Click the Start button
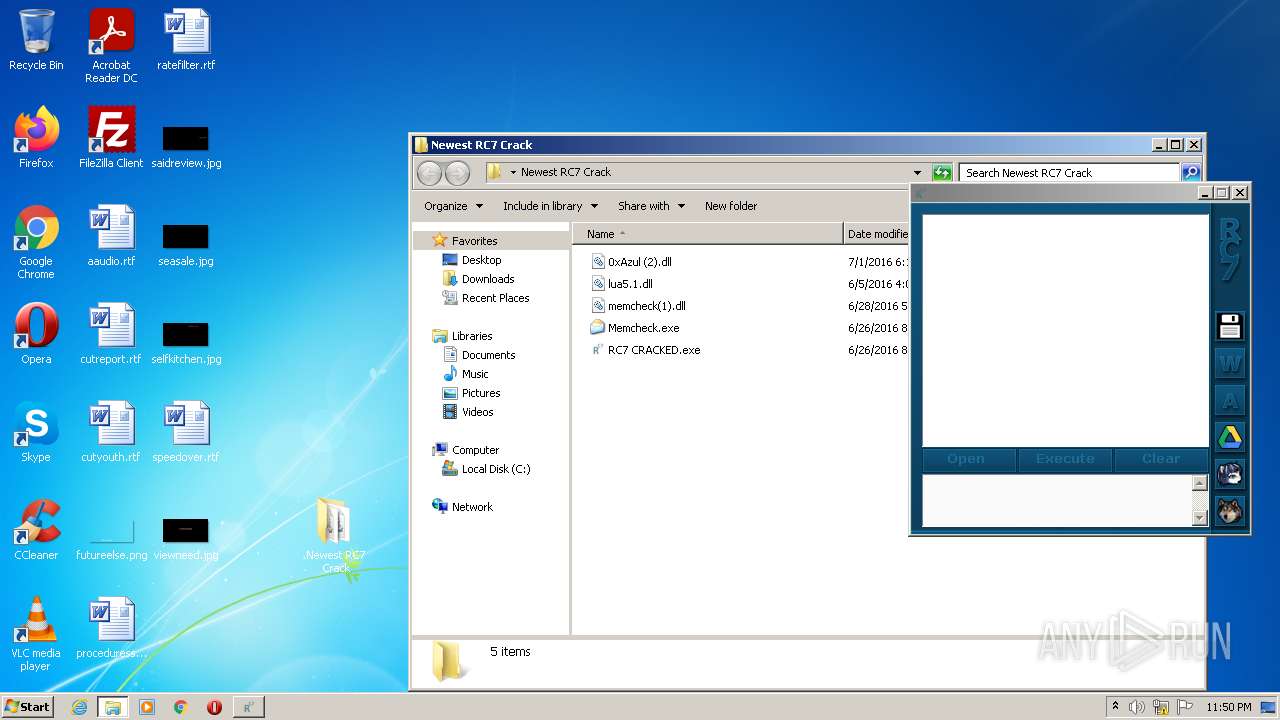This screenshot has height=720, width=1280. coord(28,707)
